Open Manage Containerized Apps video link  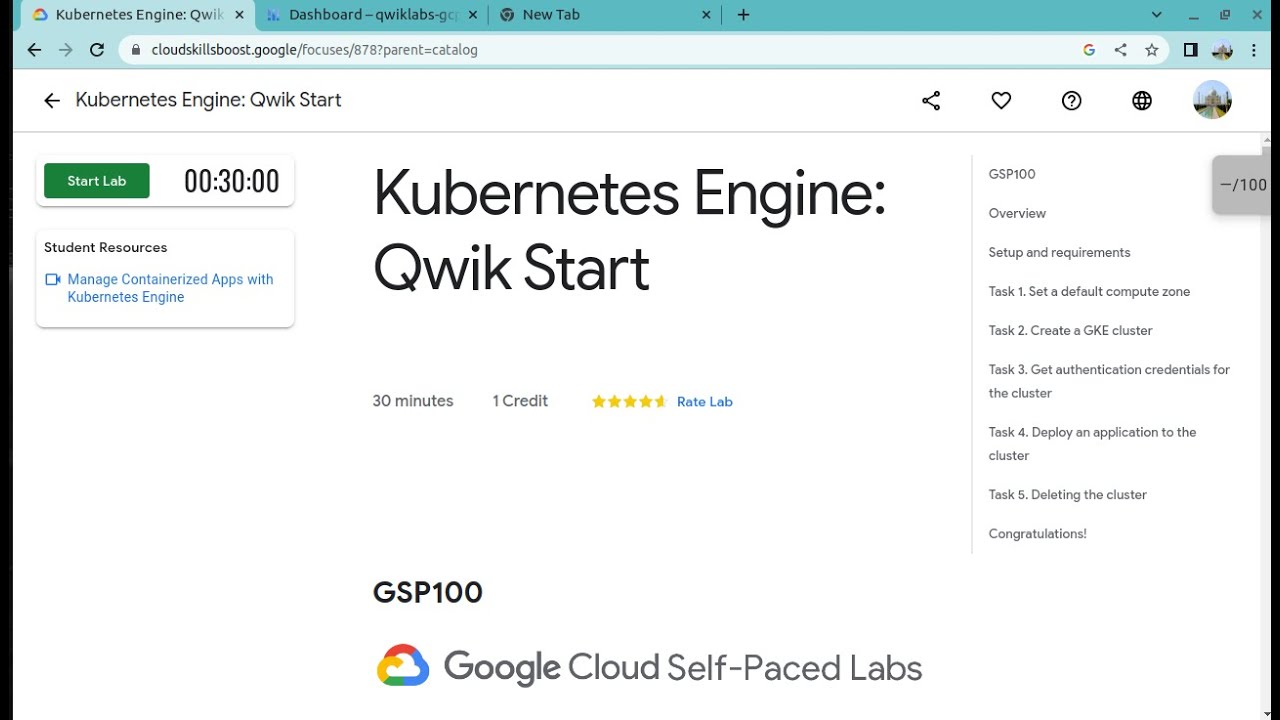click(170, 288)
